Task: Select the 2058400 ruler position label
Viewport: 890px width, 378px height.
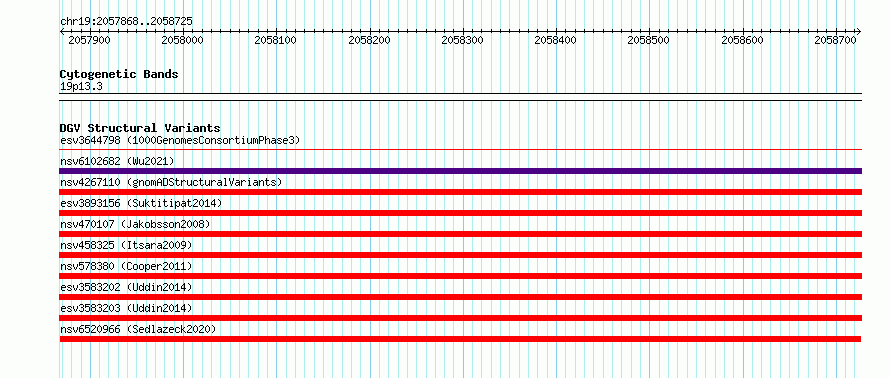Action: coord(555,40)
